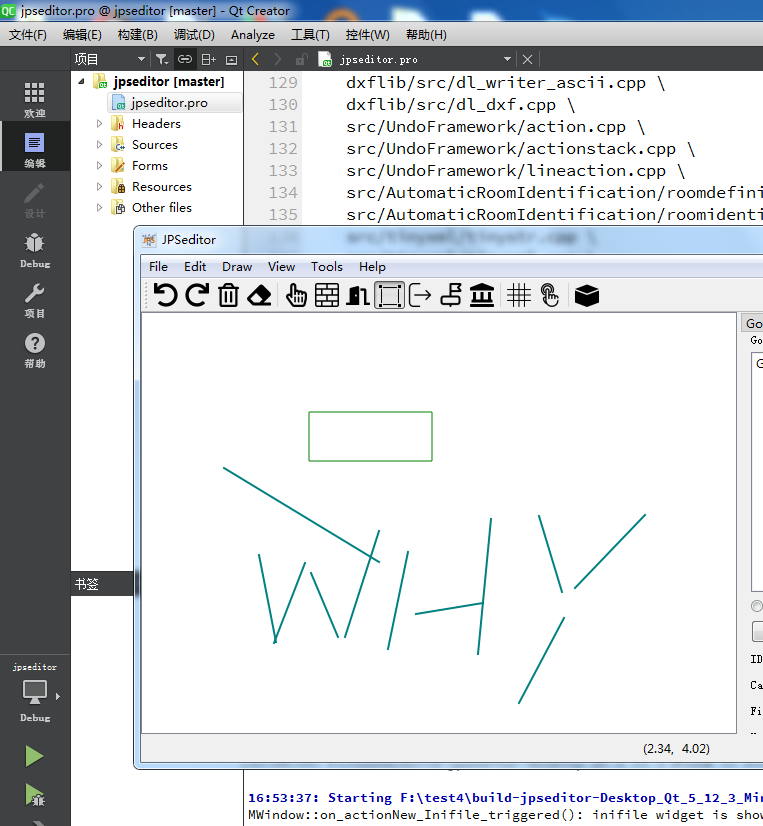Click the green rectangle on canvas

(370, 437)
